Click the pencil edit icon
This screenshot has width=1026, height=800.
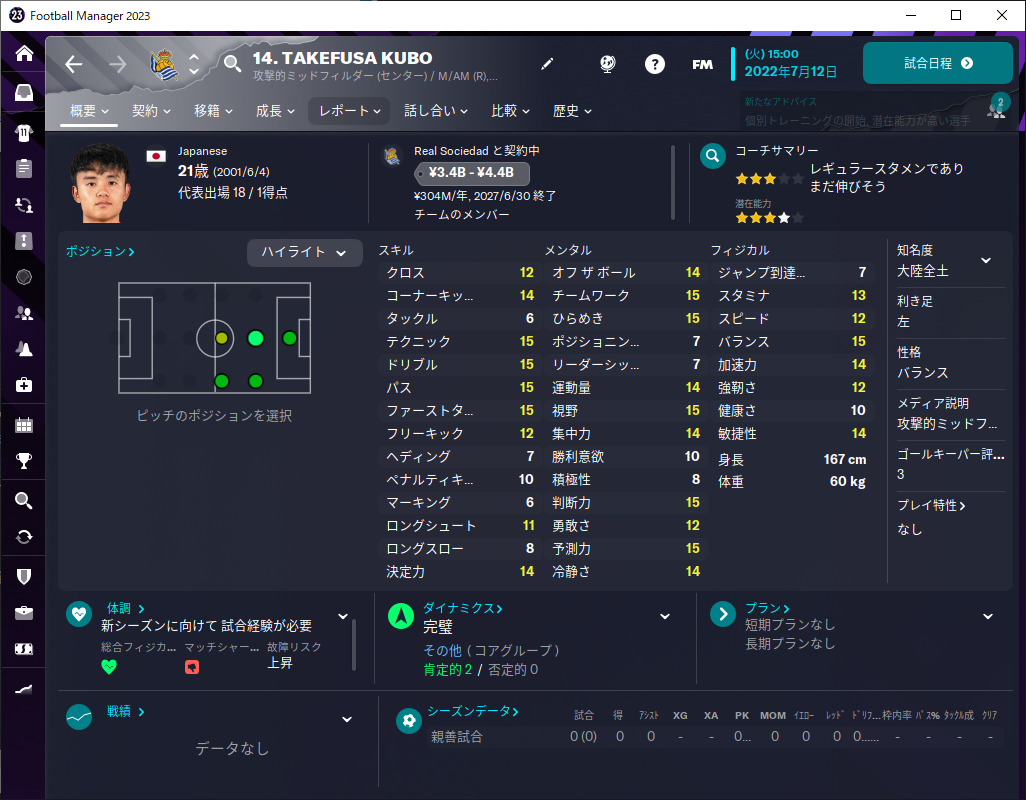click(x=547, y=63)
